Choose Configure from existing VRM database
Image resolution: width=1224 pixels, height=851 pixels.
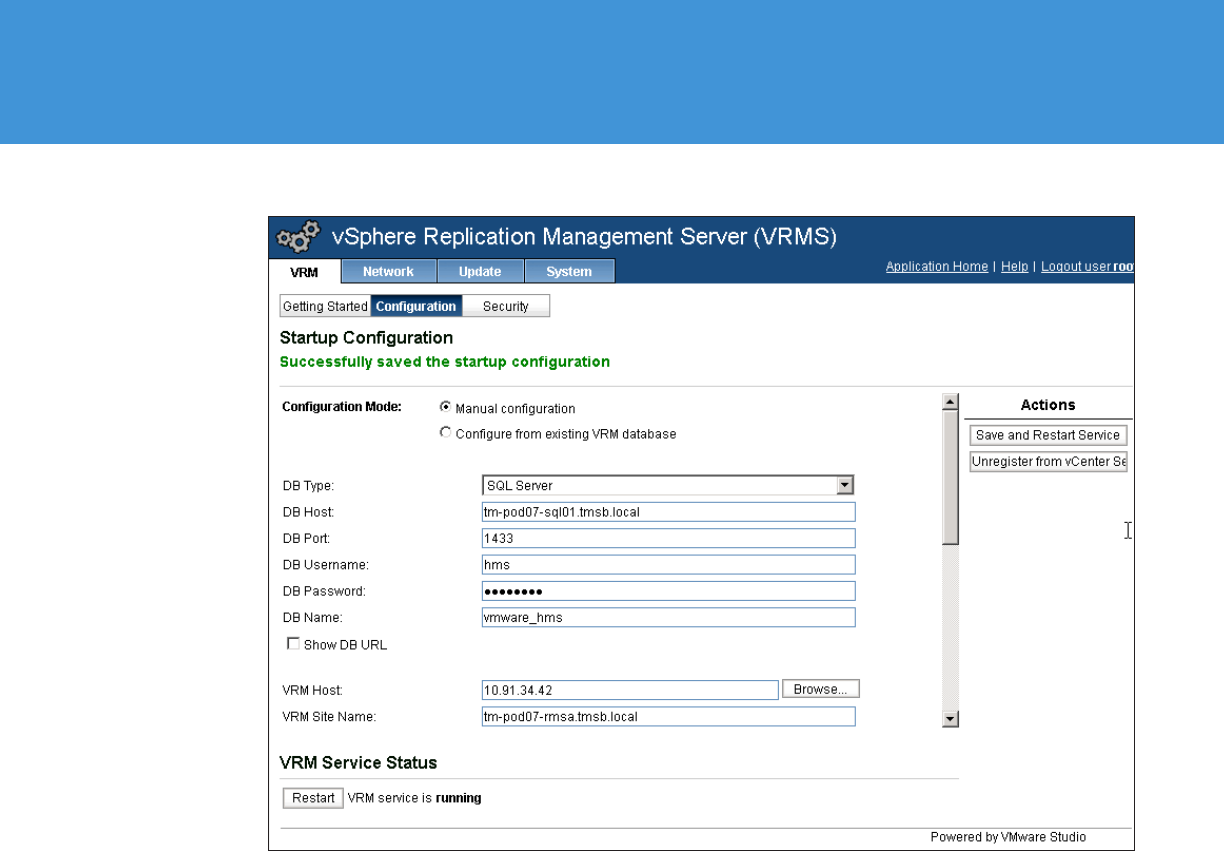point(445,433)
